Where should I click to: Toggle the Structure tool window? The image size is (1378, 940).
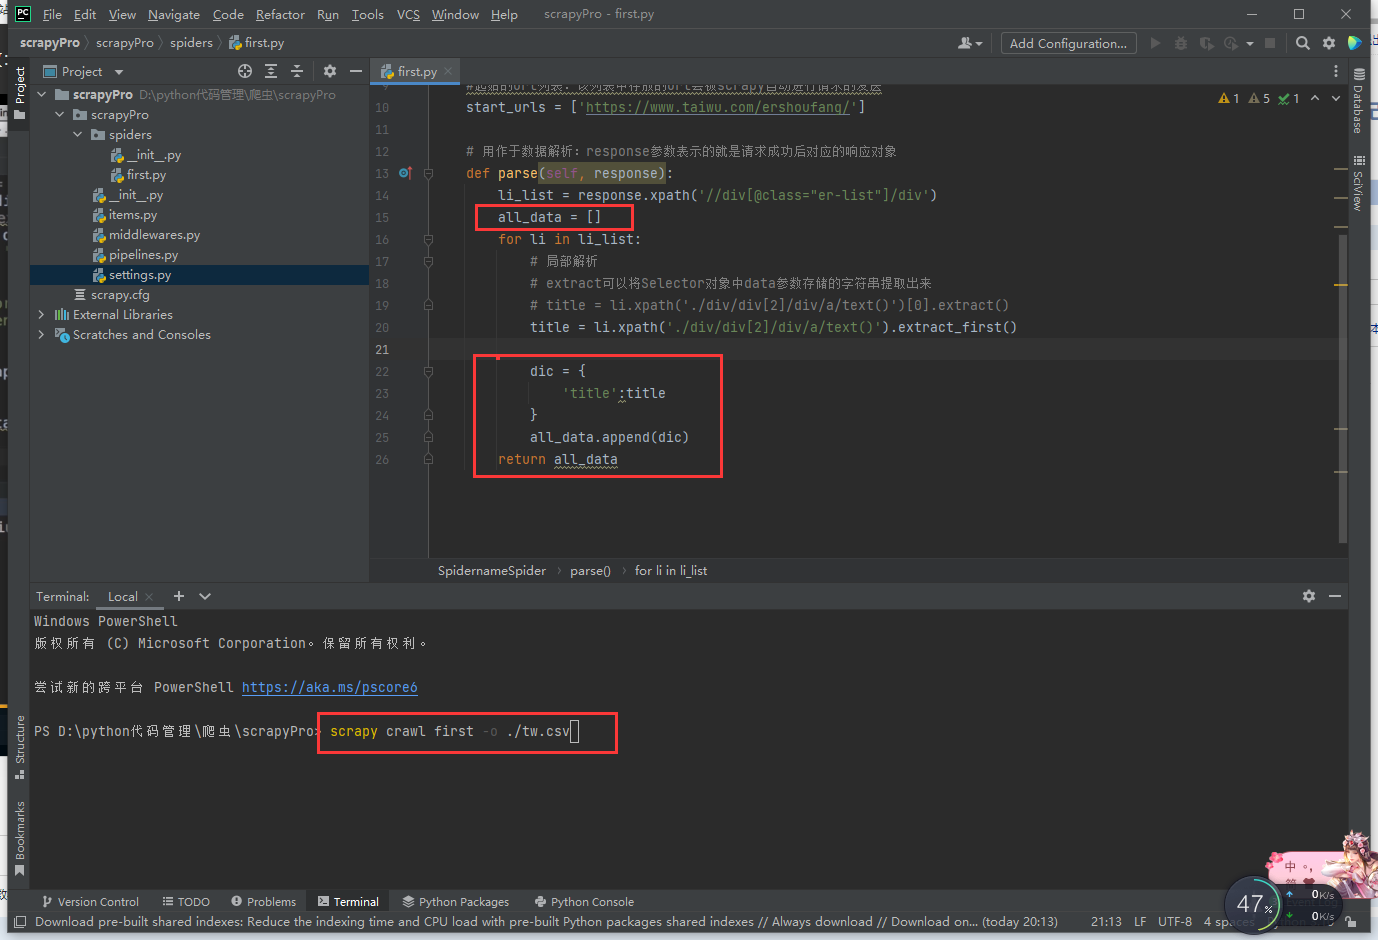pyautogui.click(x=20, y=747)
